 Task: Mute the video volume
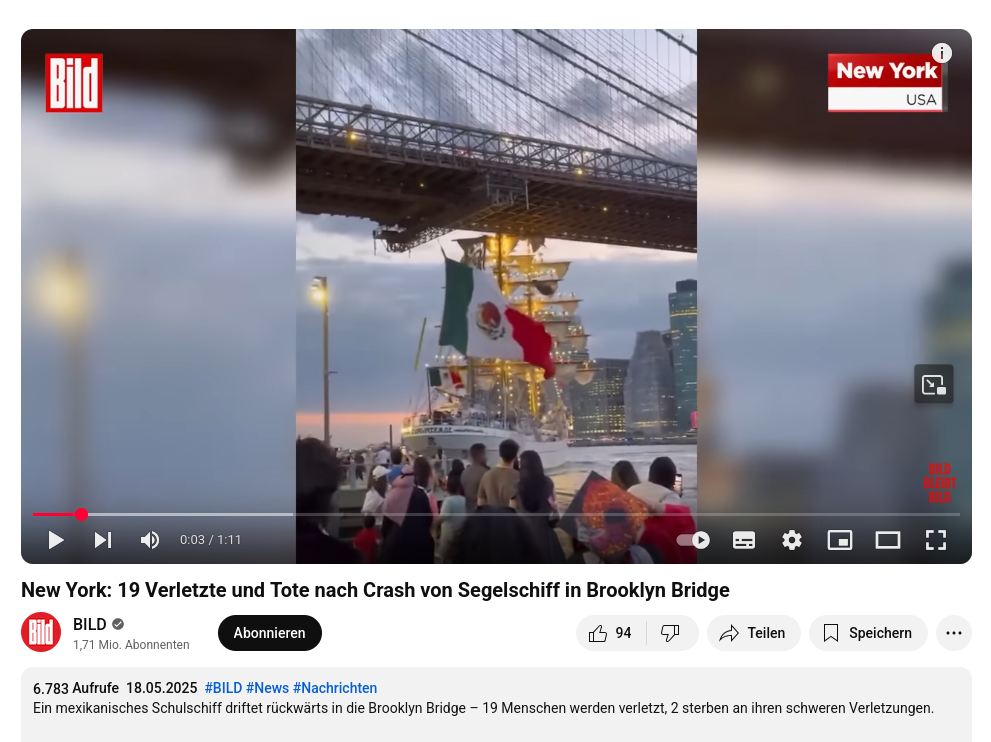(x=150, y=540)
